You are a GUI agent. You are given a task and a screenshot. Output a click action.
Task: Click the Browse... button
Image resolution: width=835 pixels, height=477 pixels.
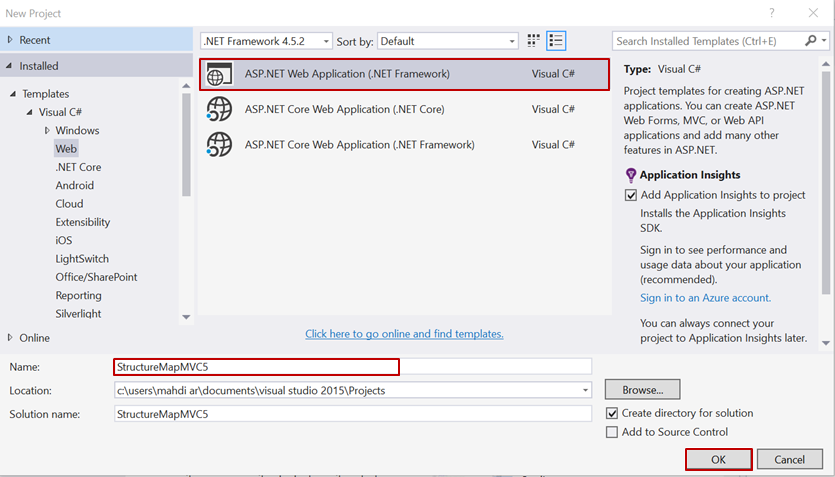tap(642, 390)
